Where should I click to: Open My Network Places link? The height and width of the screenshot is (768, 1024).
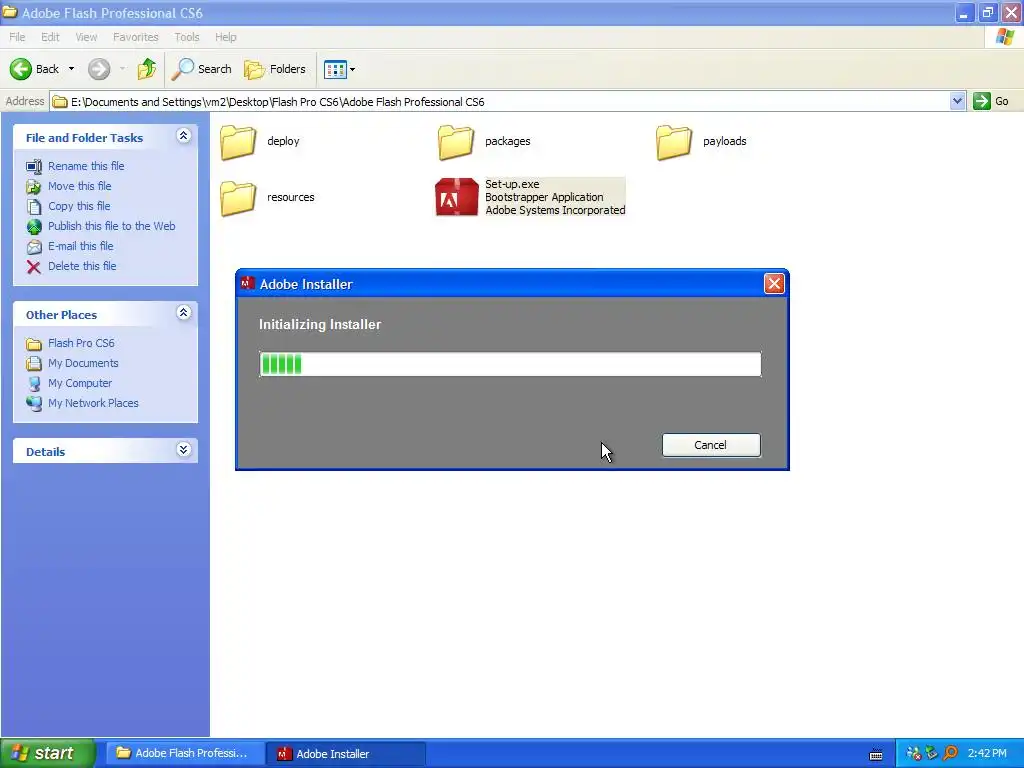click(x=93, y=403)
